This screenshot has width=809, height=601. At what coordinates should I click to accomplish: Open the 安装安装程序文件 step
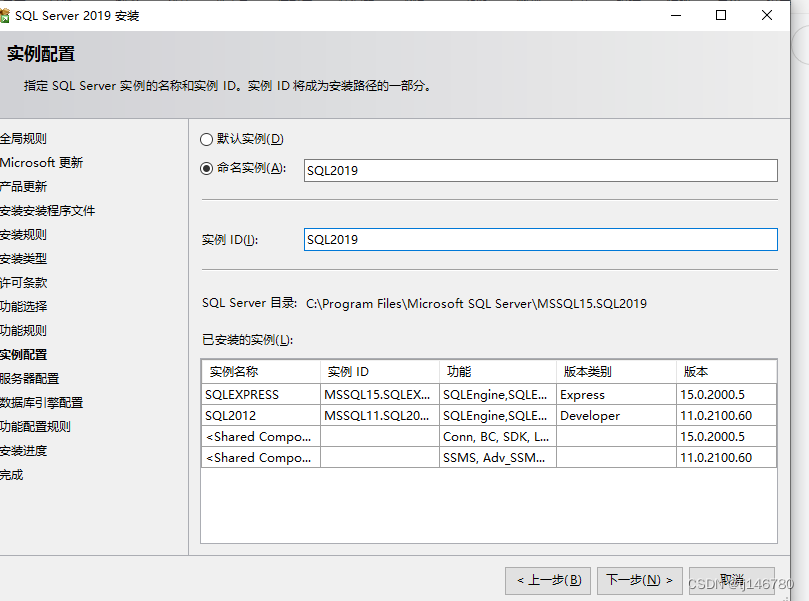click(x=47, y=210)
